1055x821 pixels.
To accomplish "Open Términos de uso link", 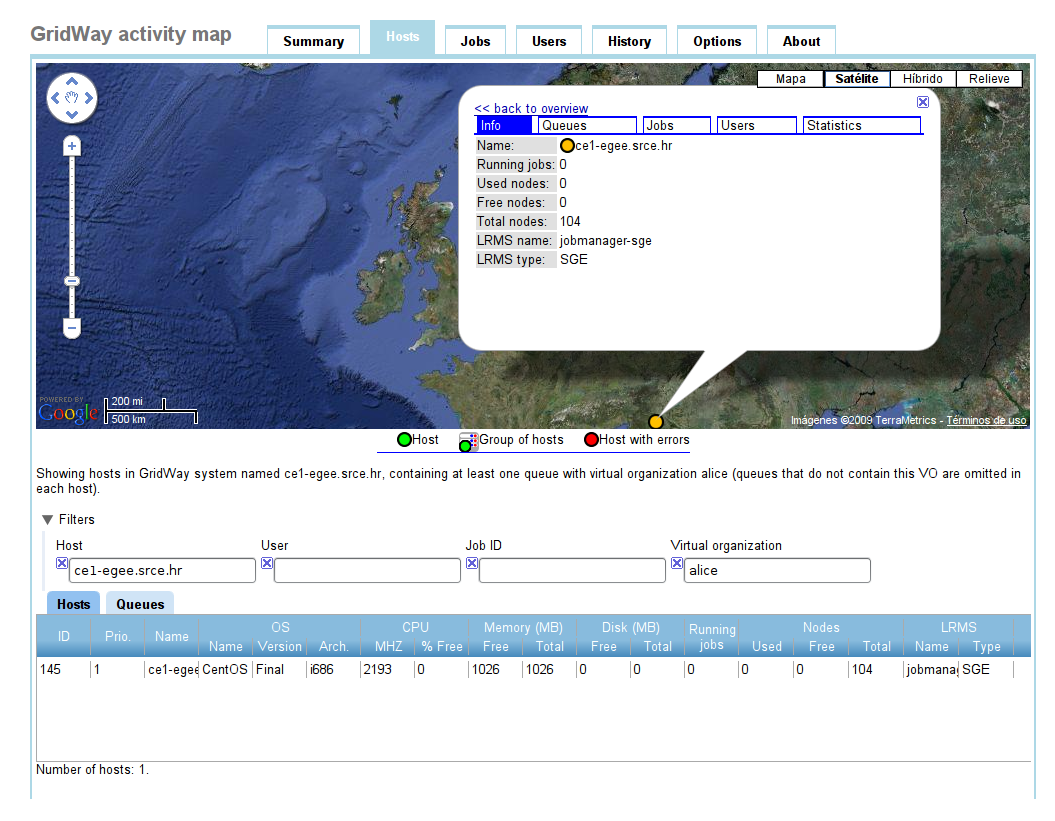I will click(986, 420).
